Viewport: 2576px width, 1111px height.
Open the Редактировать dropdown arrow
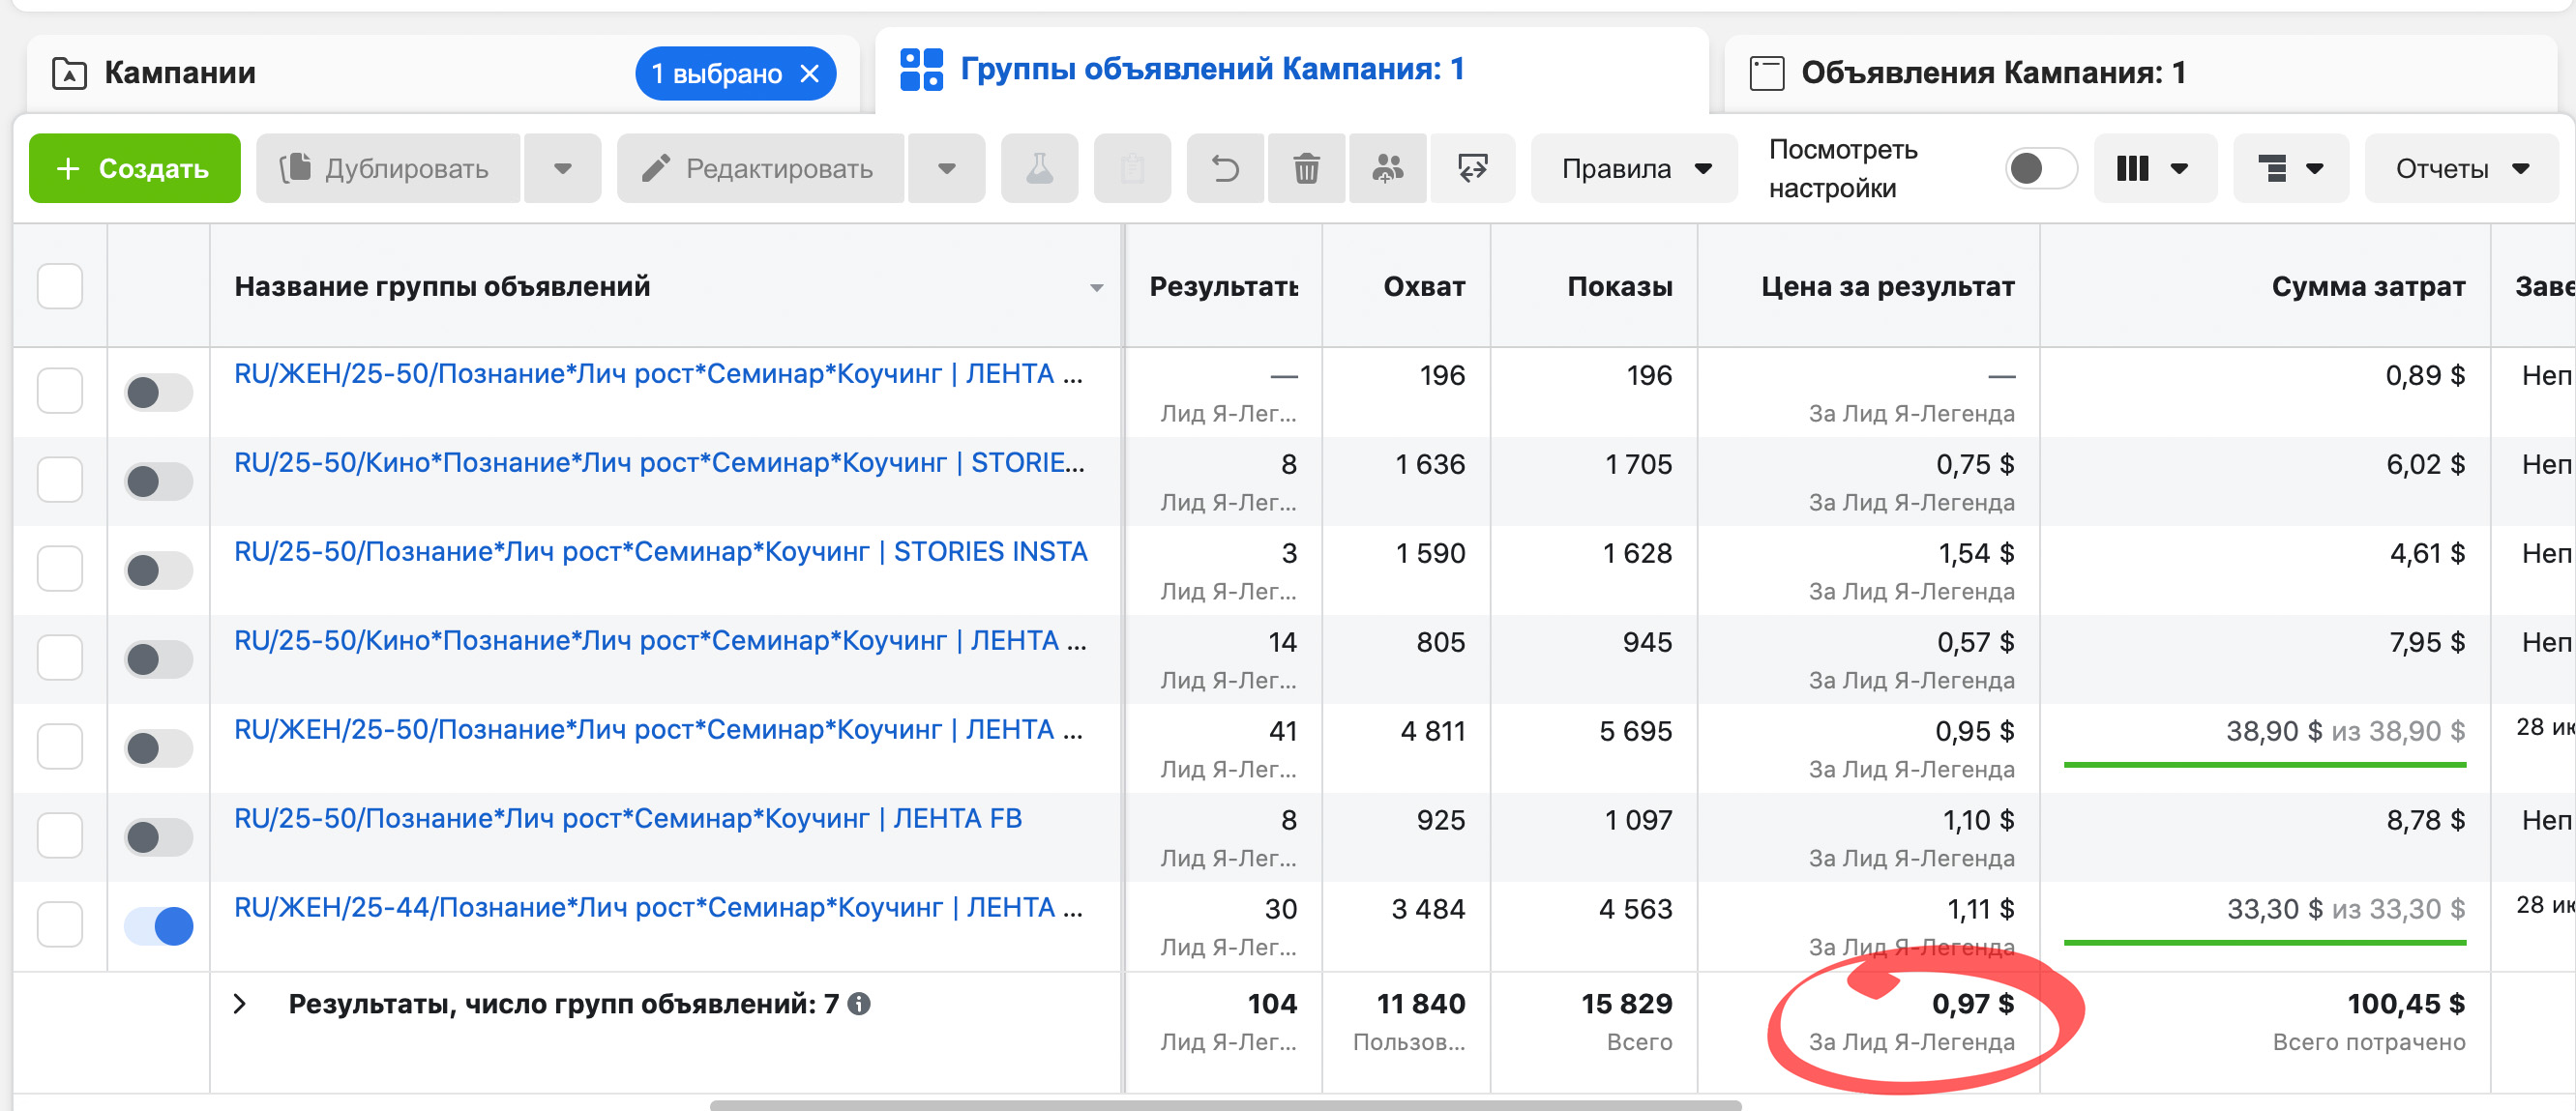946,168
